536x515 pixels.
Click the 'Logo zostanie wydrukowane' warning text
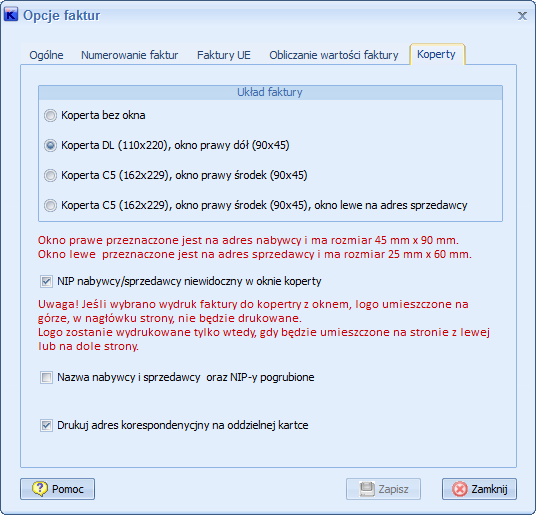(x=264, y=339)
